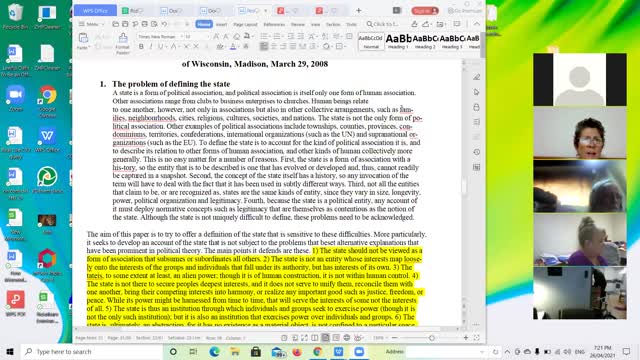Open Firefox from taskbar
The height and width of the screenshot is (360, 640).
point(297,351)
